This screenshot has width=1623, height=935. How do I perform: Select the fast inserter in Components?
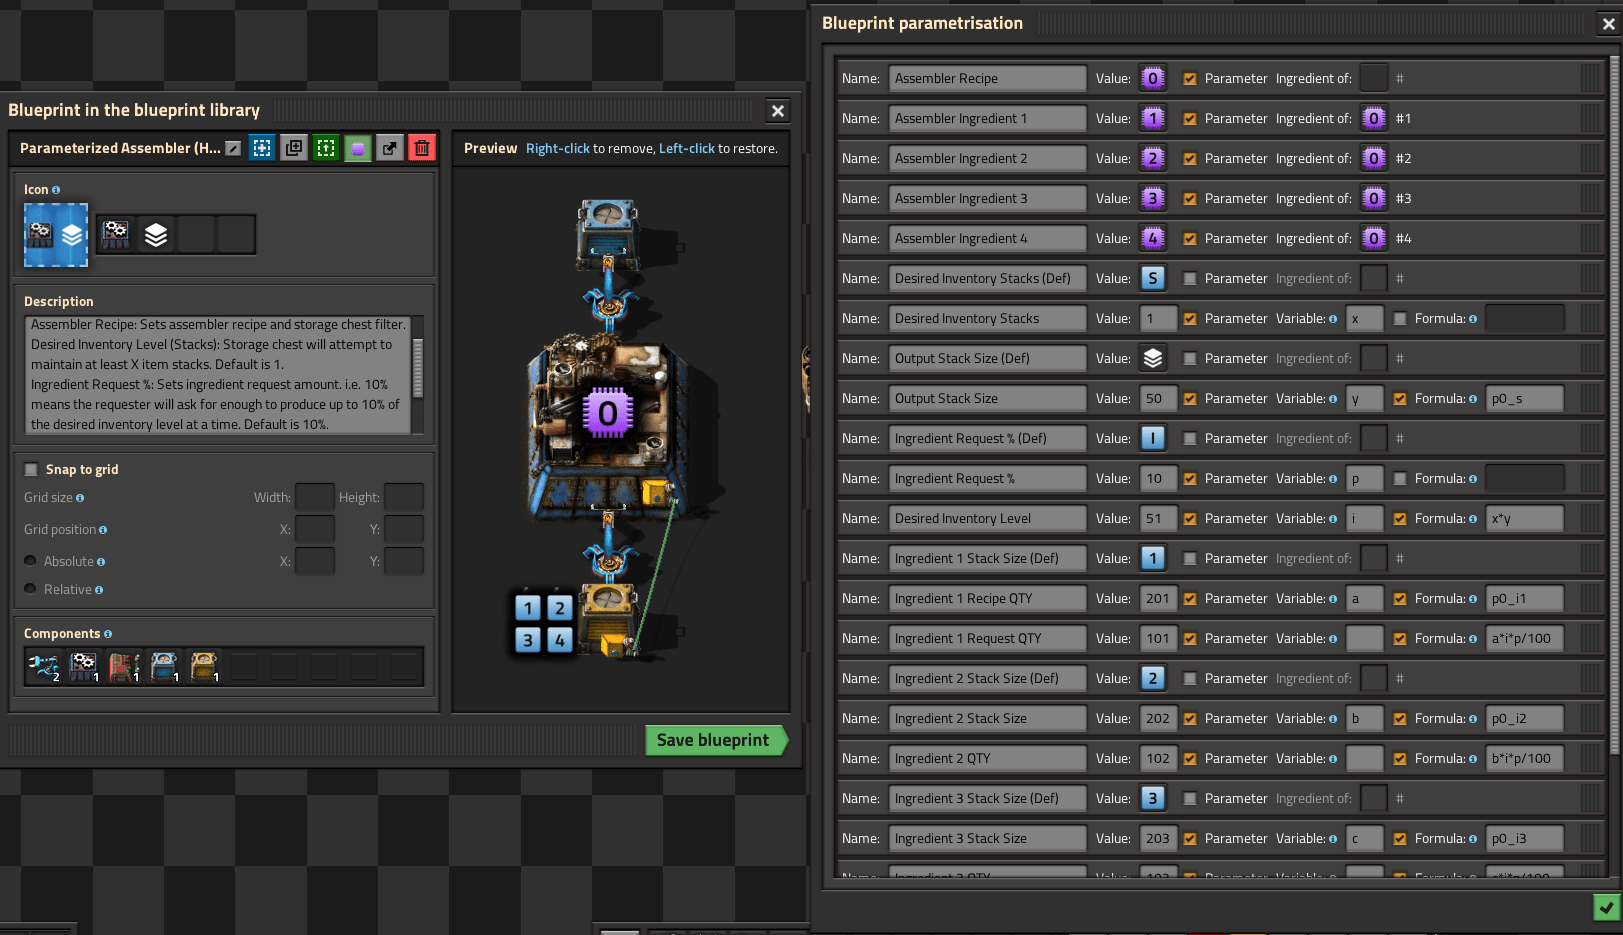pyautogui.click(x=44, y=666)
